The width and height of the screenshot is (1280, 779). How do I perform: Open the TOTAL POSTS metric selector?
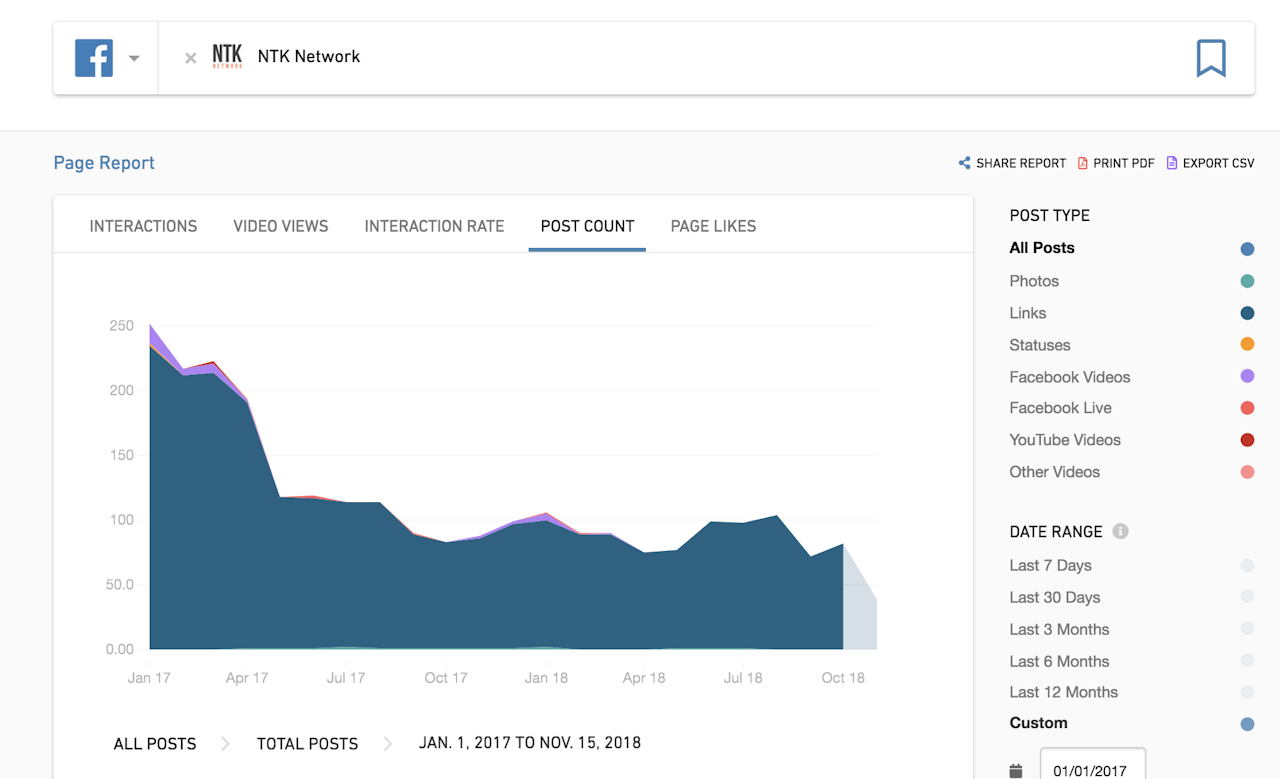click(x=307, y=743)
